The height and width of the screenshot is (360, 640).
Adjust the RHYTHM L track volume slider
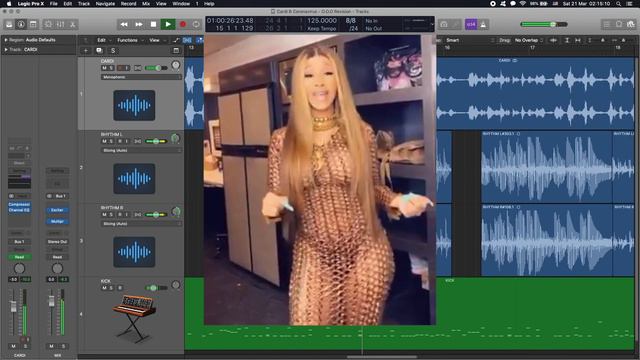point(156,141)
